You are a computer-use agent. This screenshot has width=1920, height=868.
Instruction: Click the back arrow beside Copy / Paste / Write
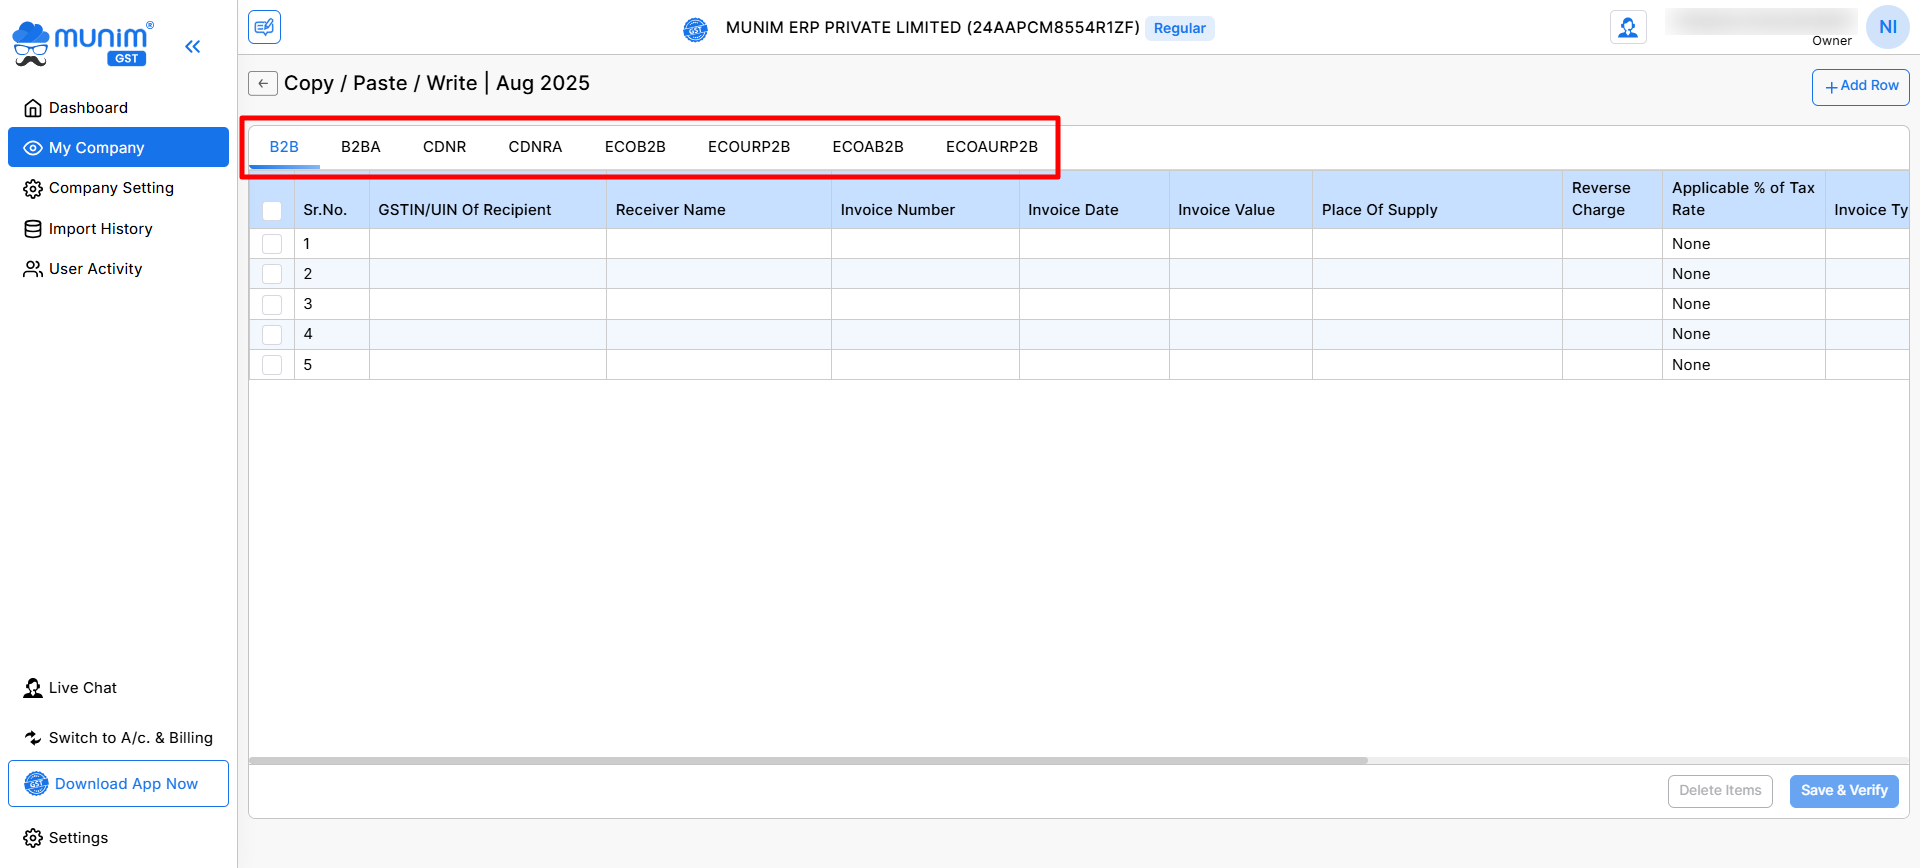262,84
